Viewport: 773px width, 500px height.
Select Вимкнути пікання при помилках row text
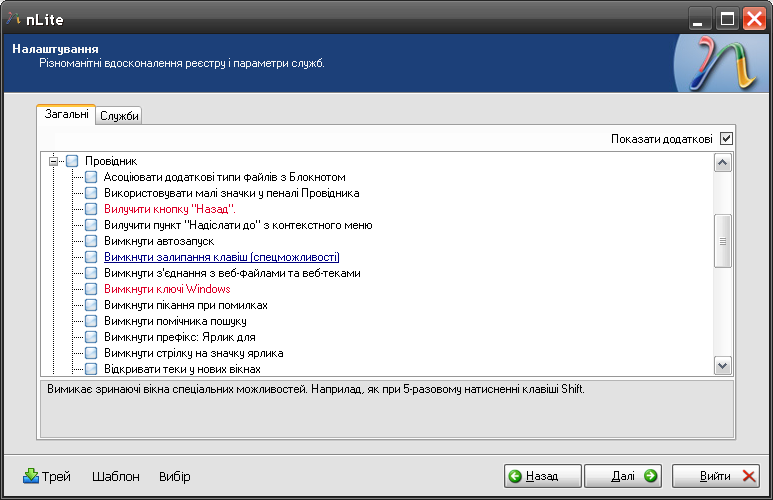[x=186, y=305]
